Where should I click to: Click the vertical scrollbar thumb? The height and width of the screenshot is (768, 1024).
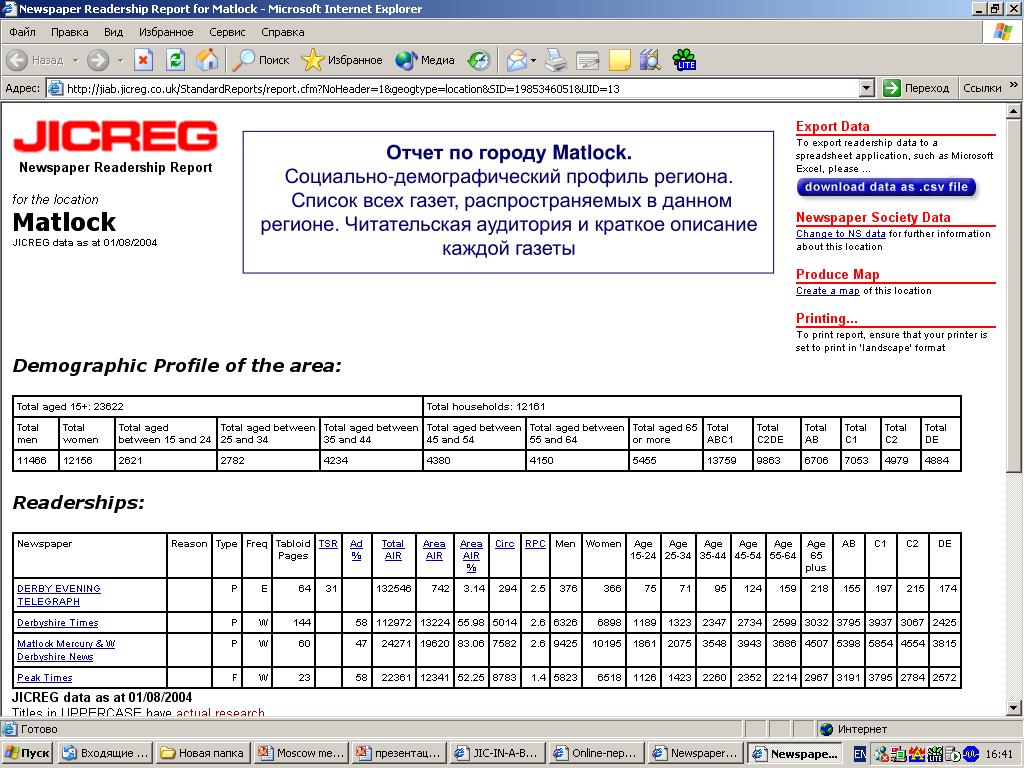point(1014,296)
